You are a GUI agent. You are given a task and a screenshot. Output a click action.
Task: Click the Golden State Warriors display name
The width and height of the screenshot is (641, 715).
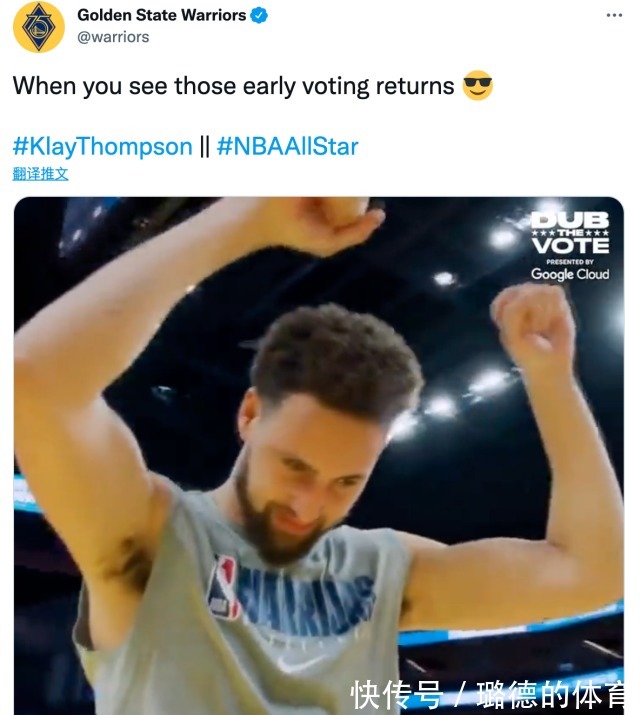point(162,15)
